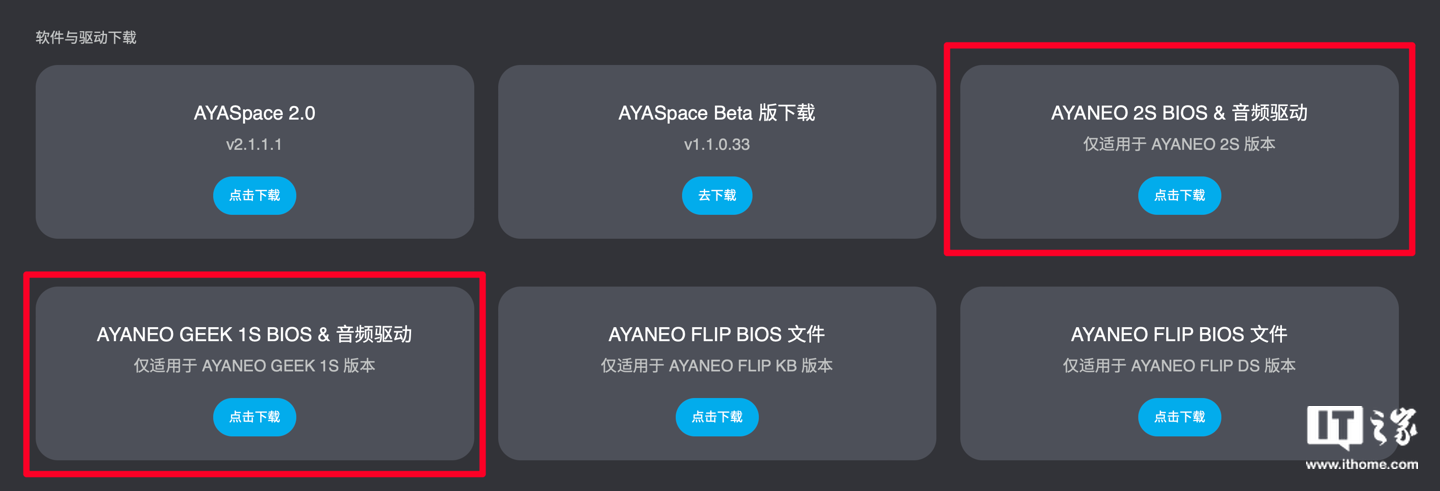1440x491 pixels.
Task: Select the AYASpace 2.0 card title
Action: coord(254,113)
